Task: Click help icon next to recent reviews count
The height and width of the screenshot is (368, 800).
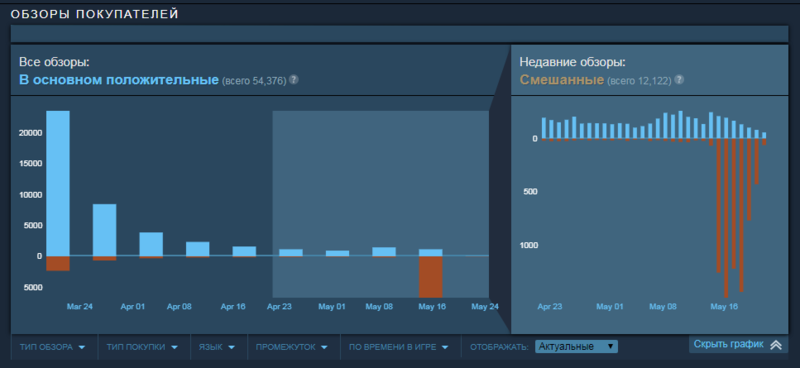Action: 679,80
